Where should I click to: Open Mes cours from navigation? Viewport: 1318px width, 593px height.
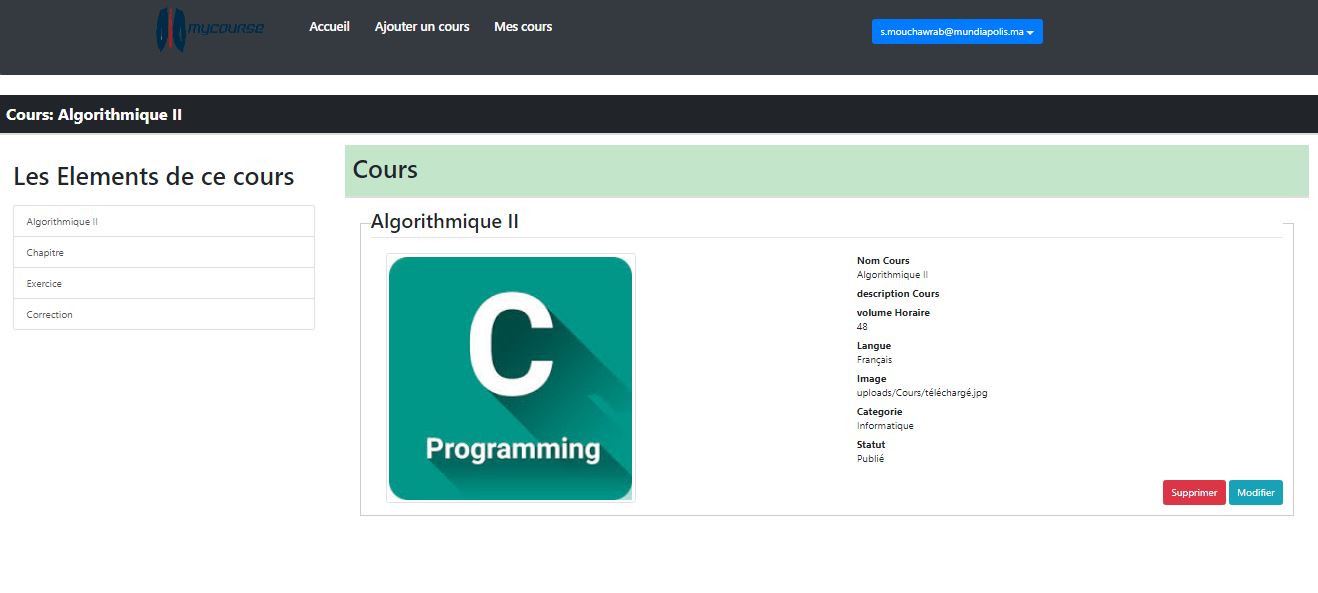523,27
